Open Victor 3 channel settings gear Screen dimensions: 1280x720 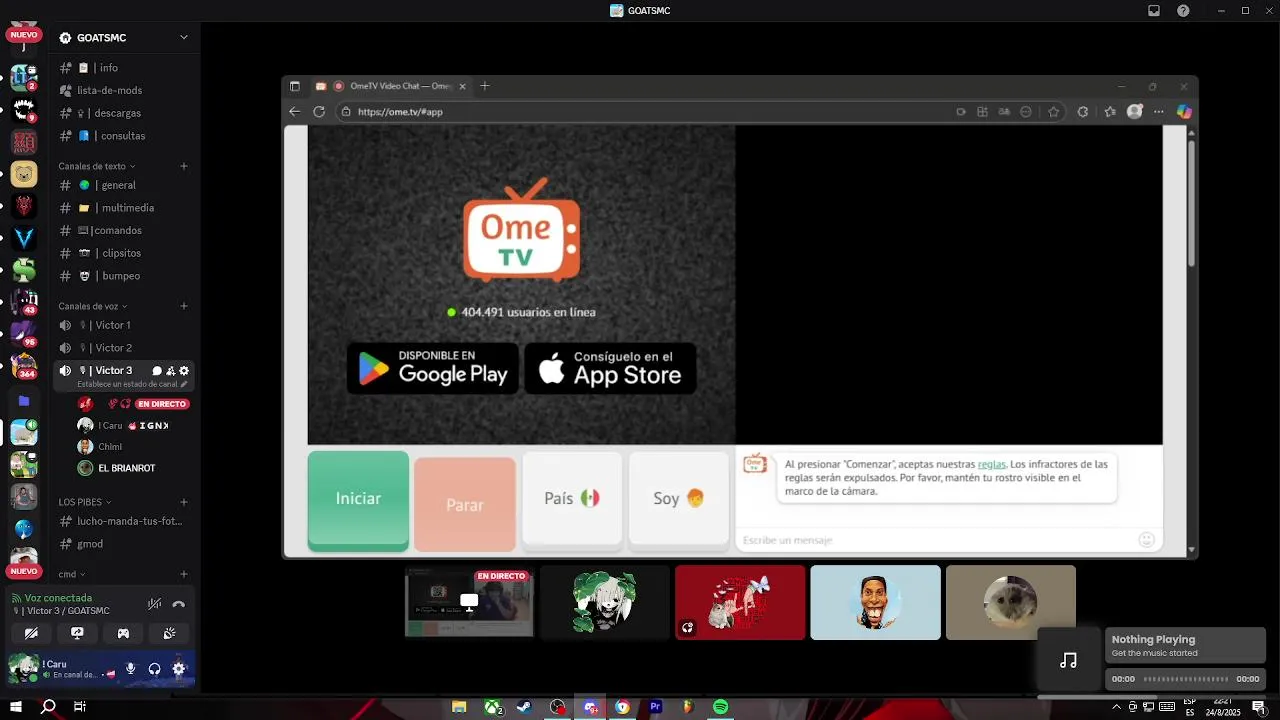coord(184,371)
